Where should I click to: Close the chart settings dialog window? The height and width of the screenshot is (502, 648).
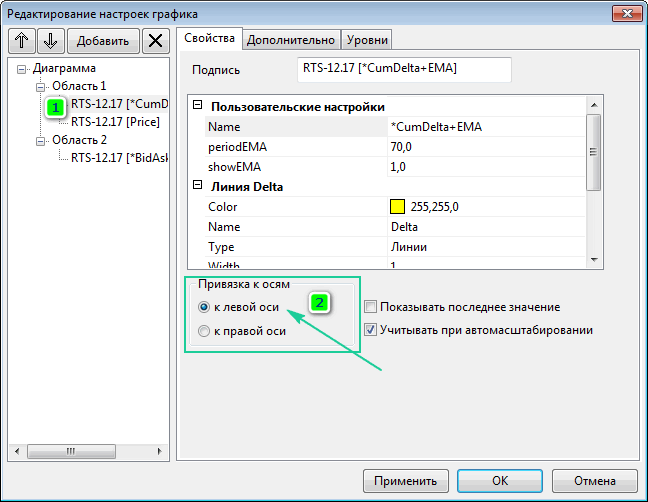coord(628,13)
